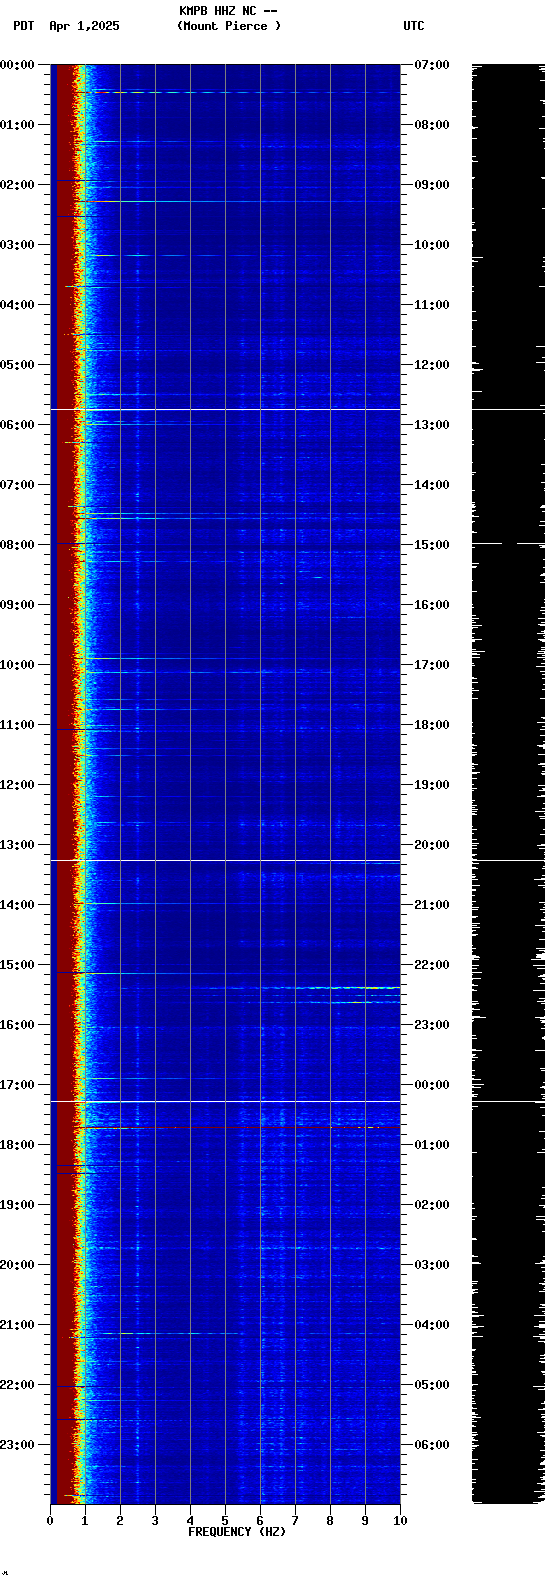Click the PDT '03:00' time label
The image size is (552, 1584).
pyautogui.click(x=17, y=245)
